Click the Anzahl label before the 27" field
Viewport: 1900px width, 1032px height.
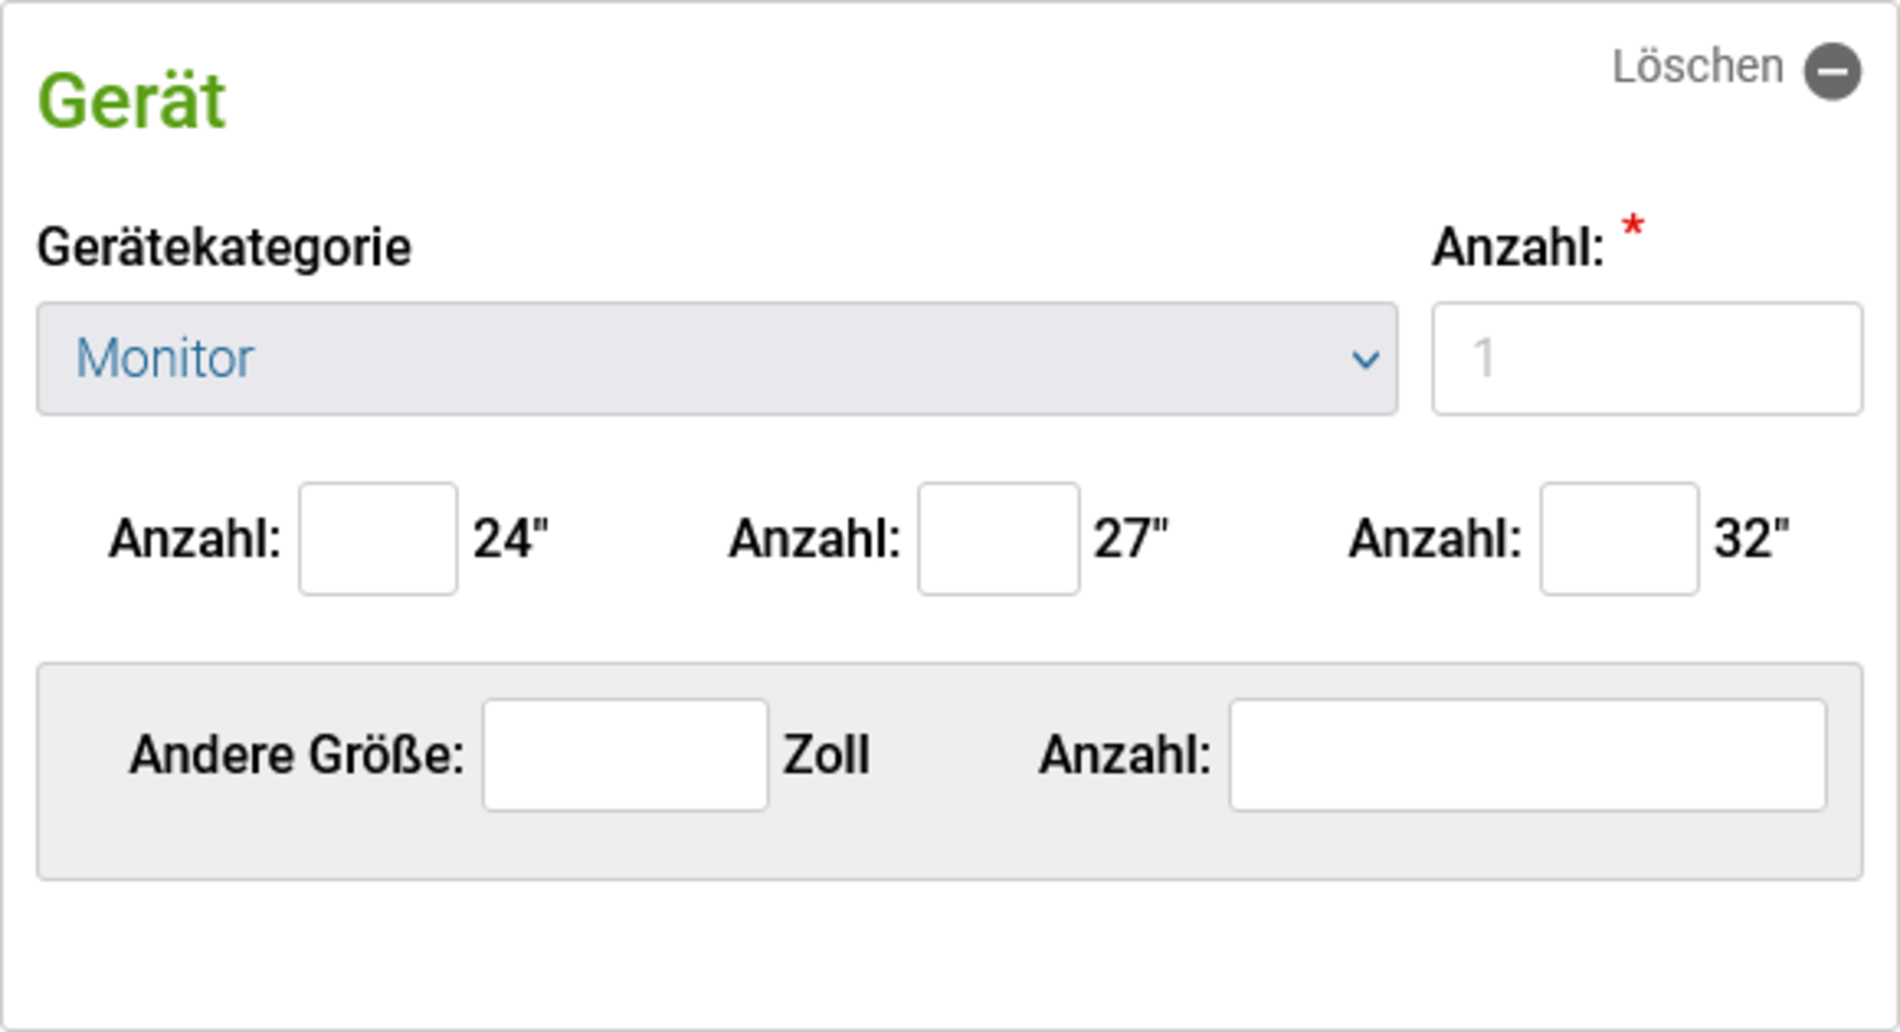[815, 539]
